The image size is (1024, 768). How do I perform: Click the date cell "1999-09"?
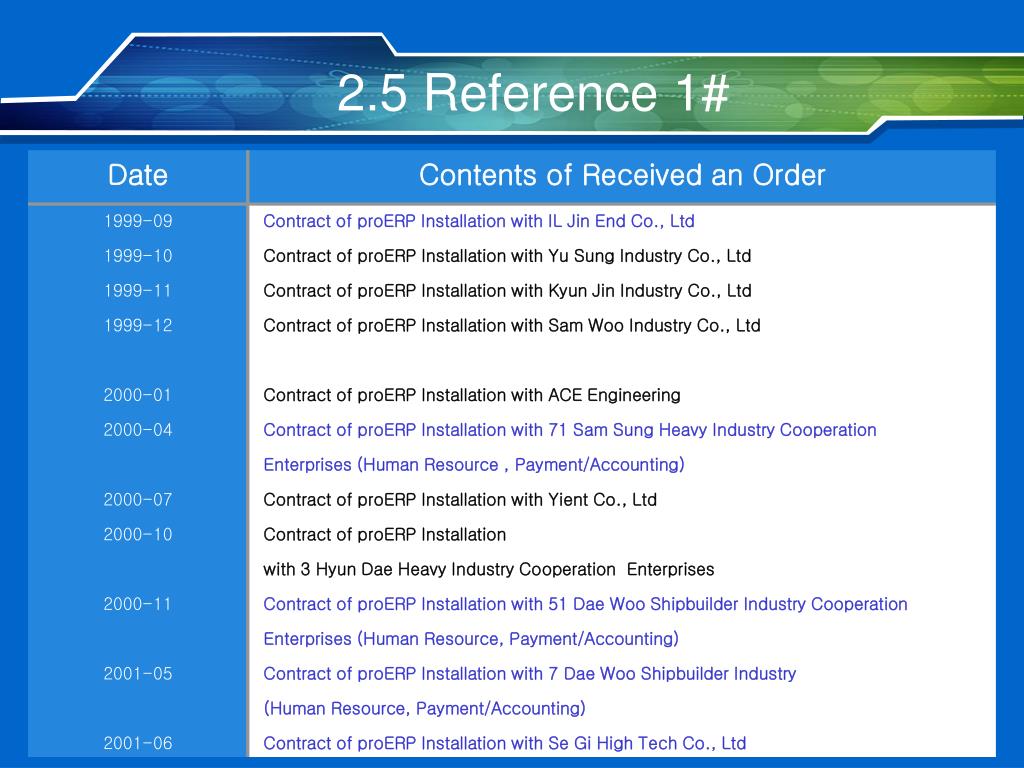coord(138,221)
